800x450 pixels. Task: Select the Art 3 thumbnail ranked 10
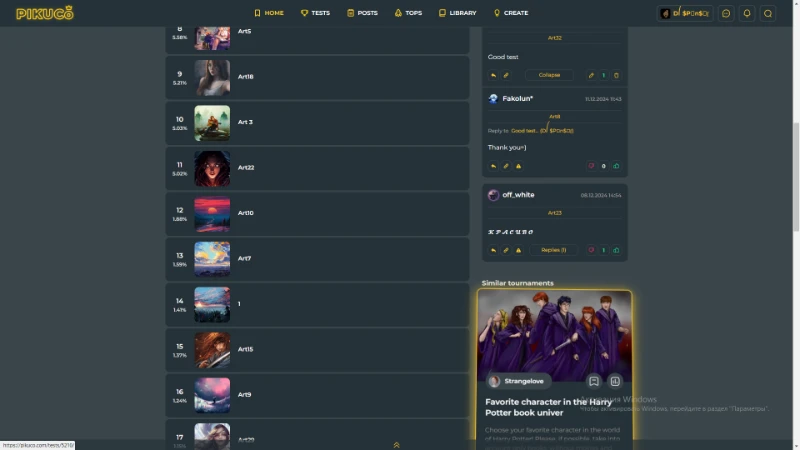[212, 123]
